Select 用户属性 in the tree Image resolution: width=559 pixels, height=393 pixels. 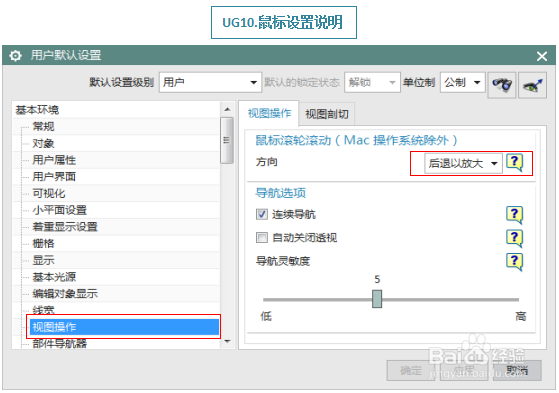54,160
